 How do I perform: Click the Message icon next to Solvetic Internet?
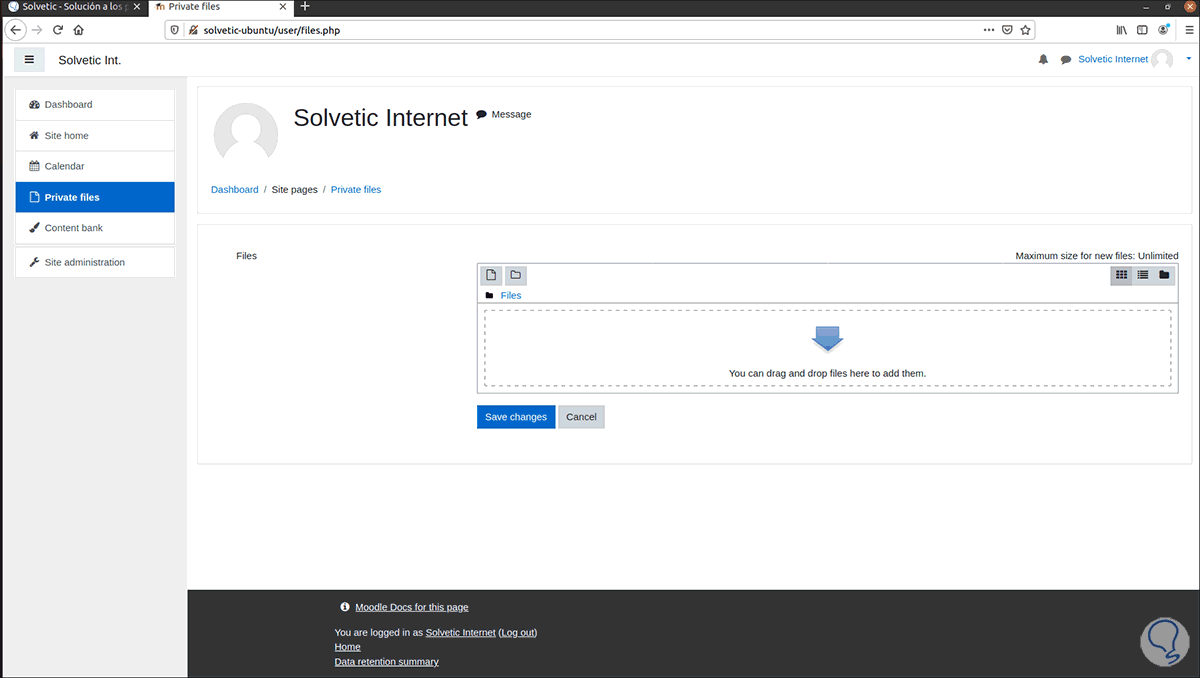(x=480, y=113)
